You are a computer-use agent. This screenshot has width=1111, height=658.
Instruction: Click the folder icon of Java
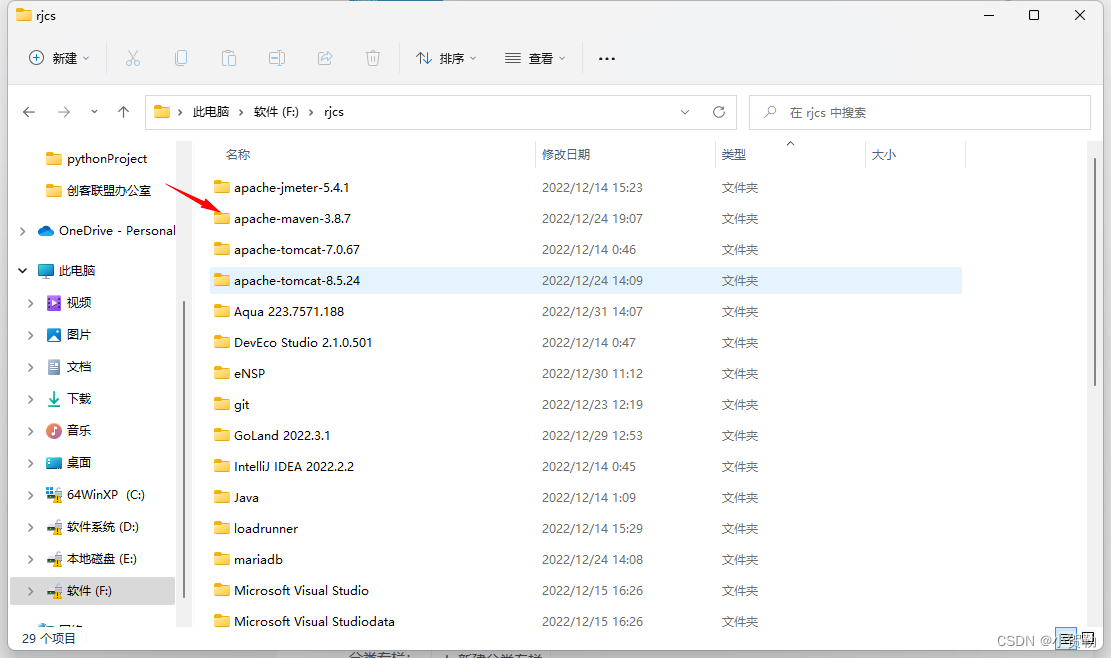click(x=222, y=497)
